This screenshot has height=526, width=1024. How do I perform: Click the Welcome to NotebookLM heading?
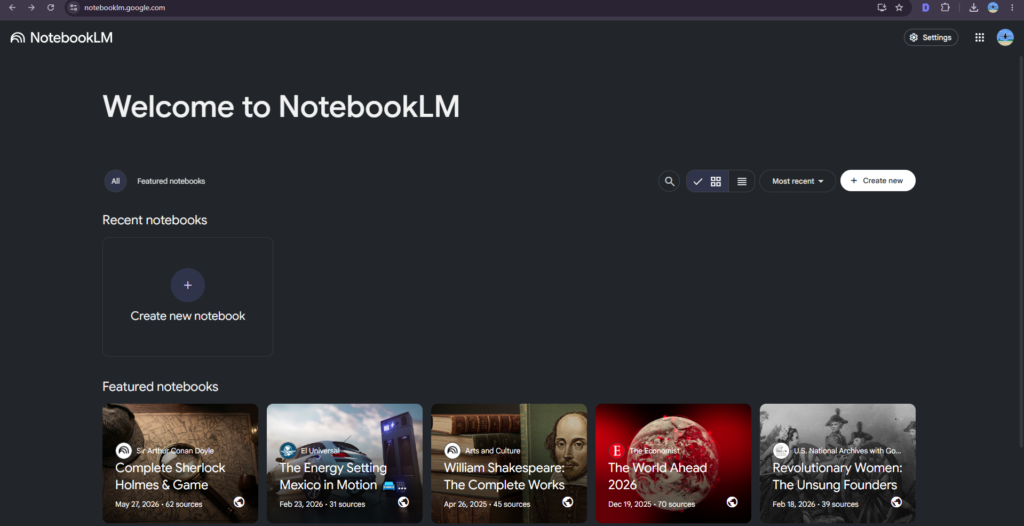click(x=281, y=107)
